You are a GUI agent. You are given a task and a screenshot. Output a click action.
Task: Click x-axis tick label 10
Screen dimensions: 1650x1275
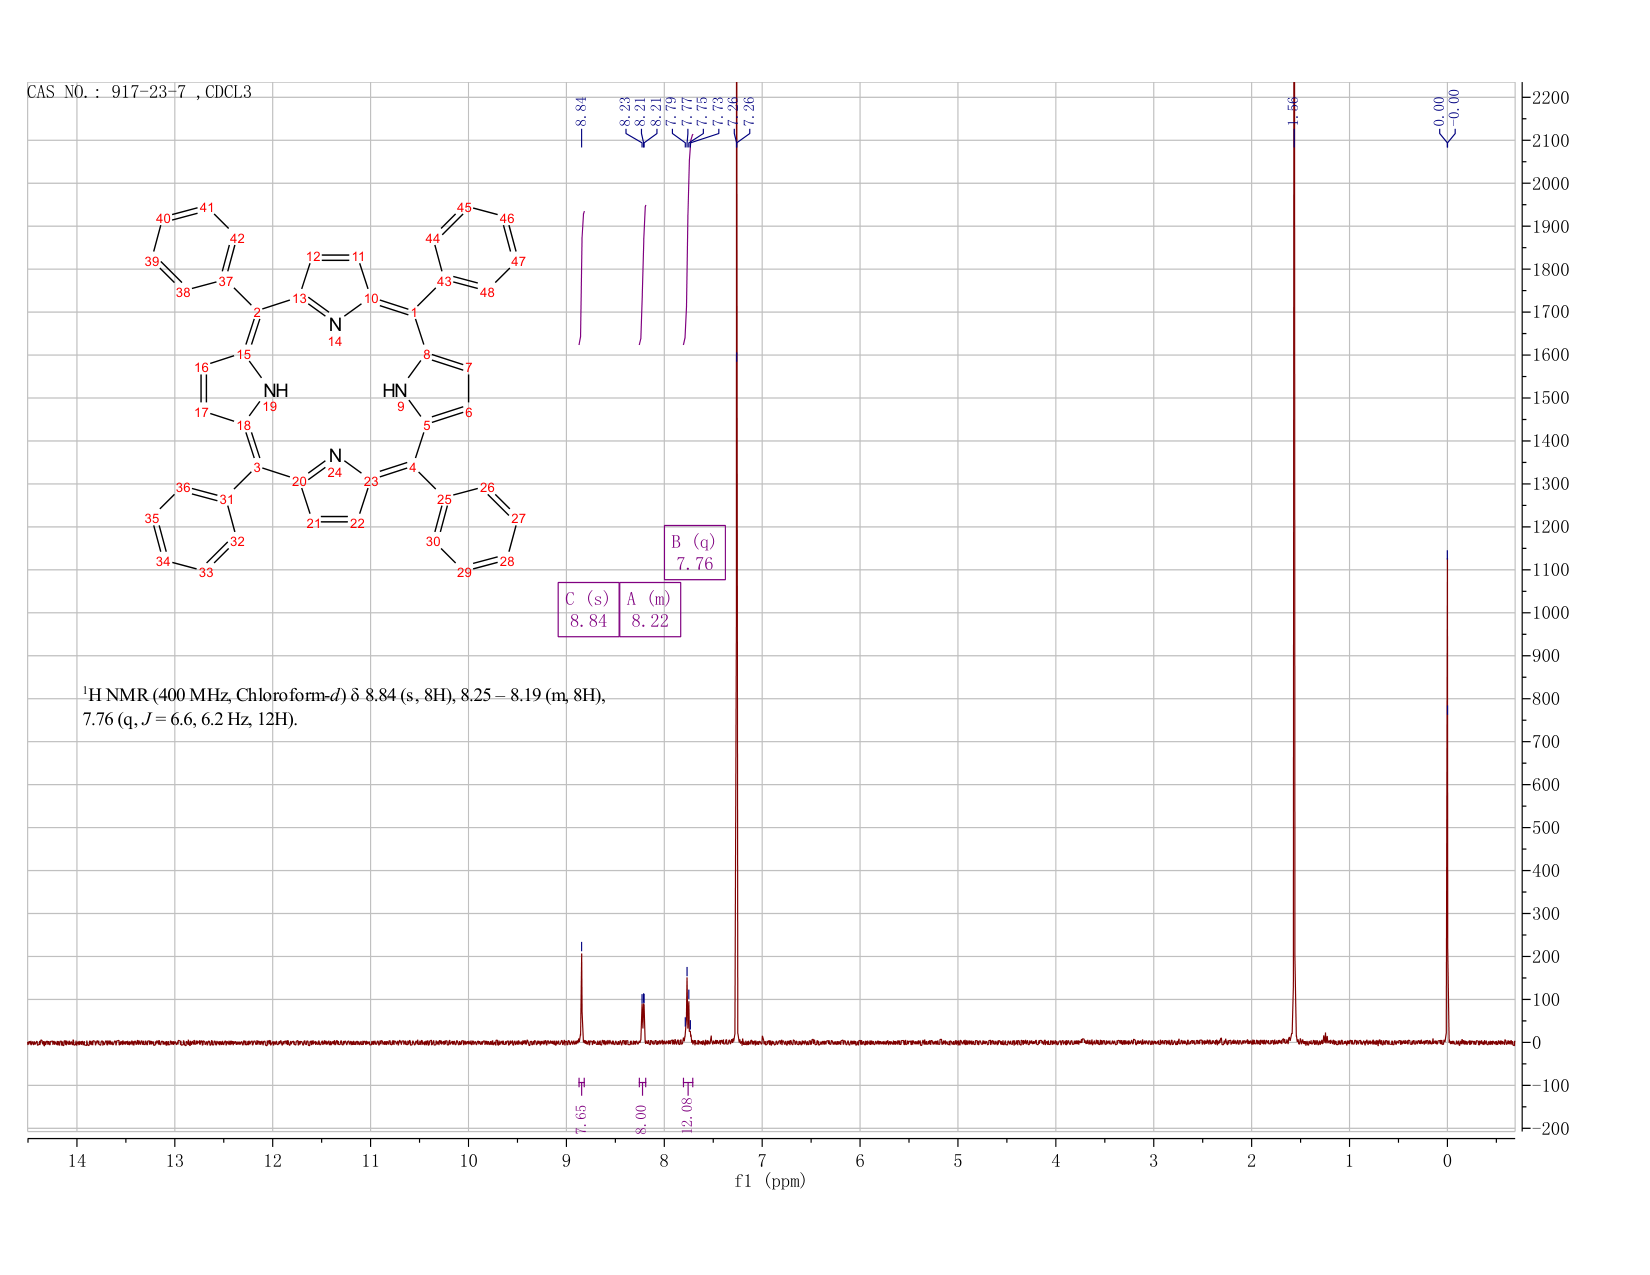[468, 1161]
